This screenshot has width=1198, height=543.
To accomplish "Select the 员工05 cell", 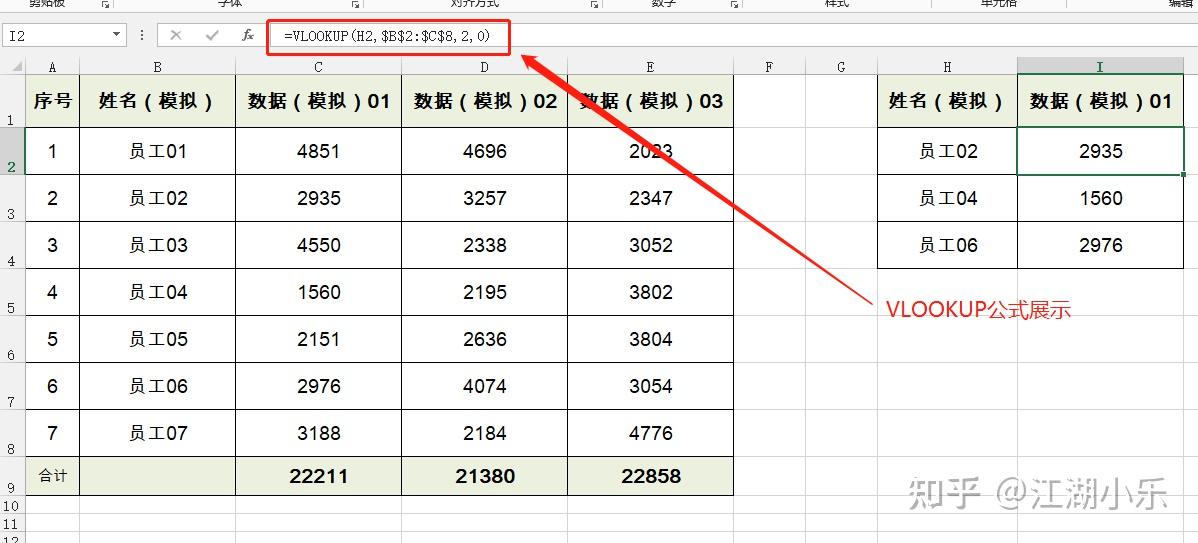I will click(157, 339).
